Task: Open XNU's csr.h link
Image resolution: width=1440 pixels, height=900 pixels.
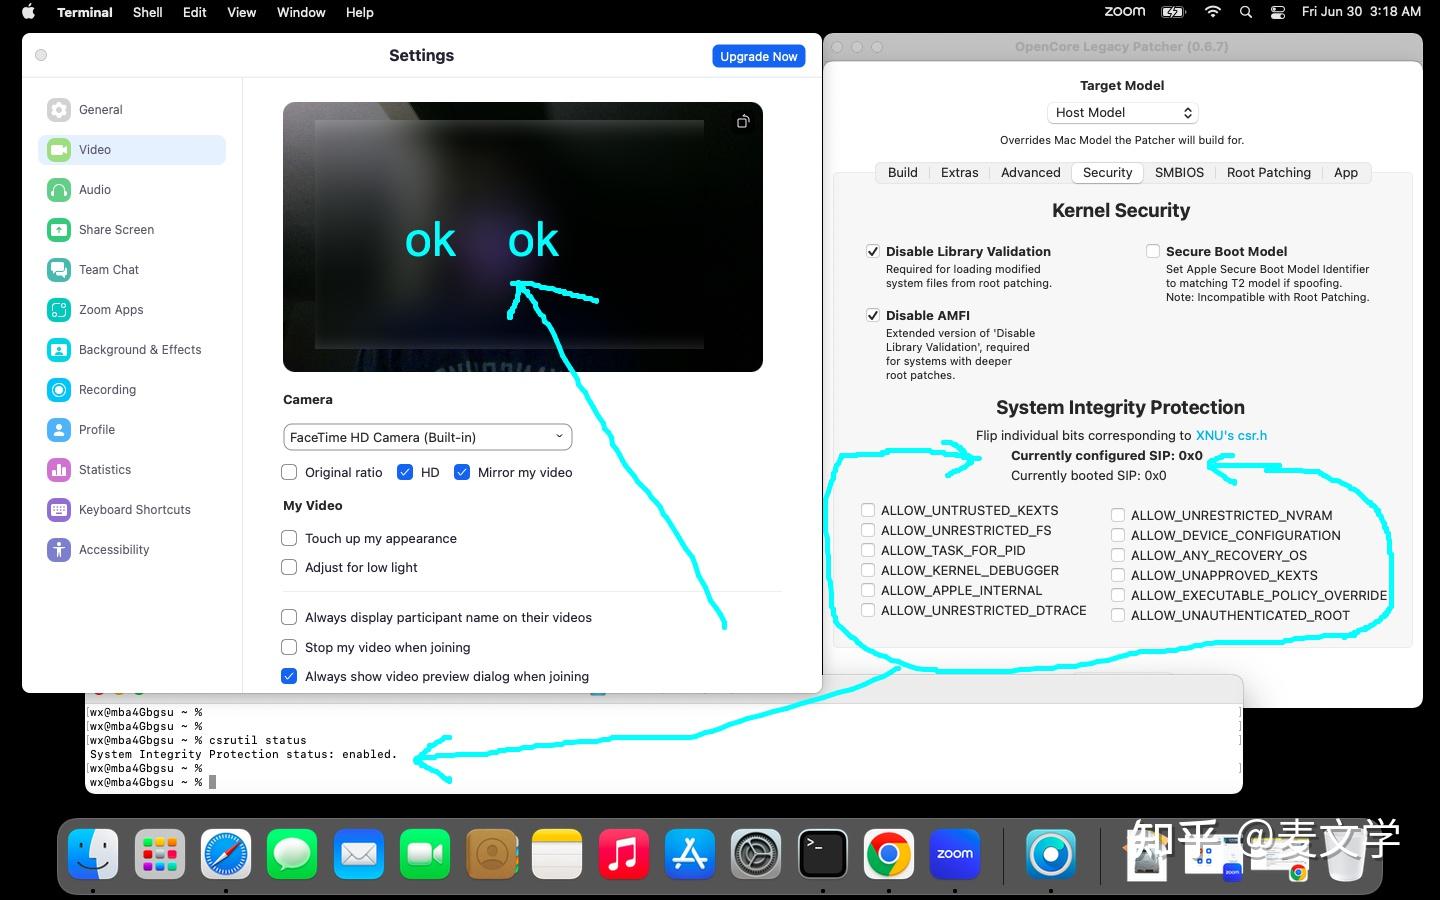Action: pos(1231,435)
